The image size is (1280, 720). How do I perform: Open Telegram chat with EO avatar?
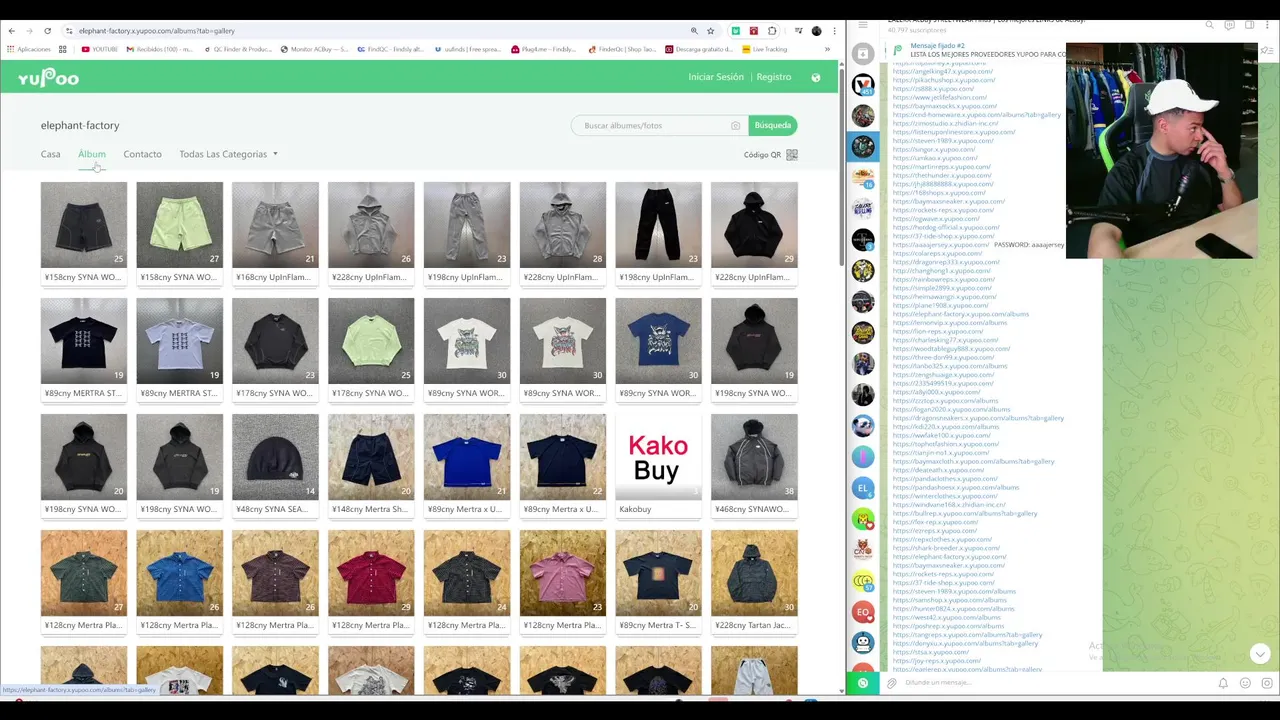click(863, 612)
